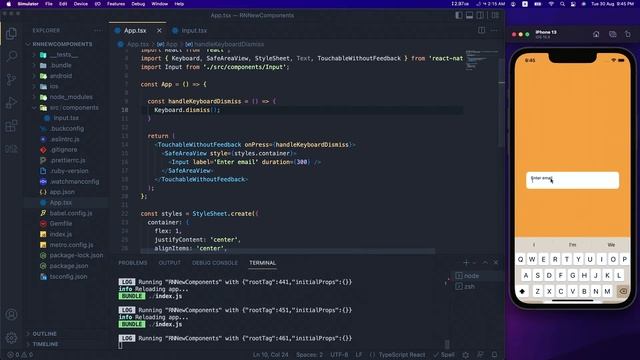Maximize the terminal panel size

(x=485, y=263)
